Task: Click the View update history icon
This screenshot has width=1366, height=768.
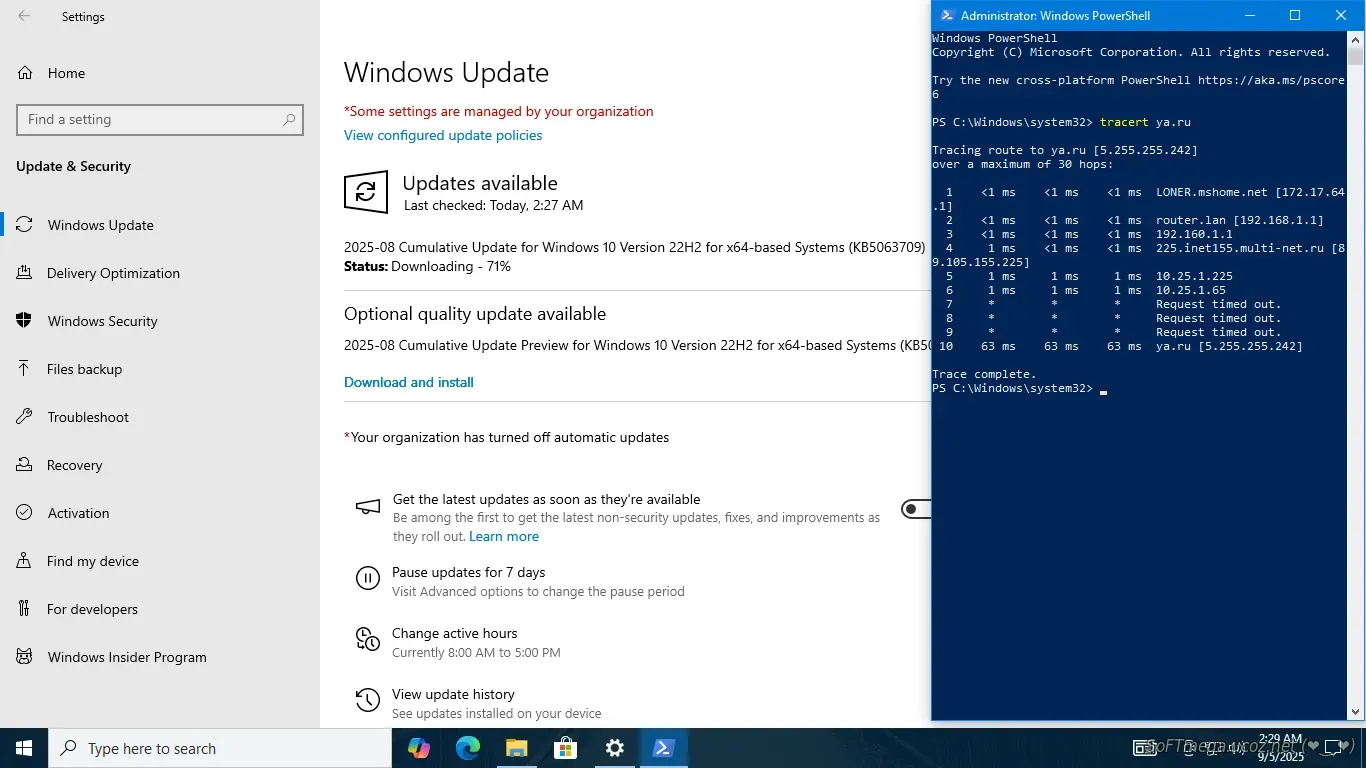Action: click(x=368, y=700)
